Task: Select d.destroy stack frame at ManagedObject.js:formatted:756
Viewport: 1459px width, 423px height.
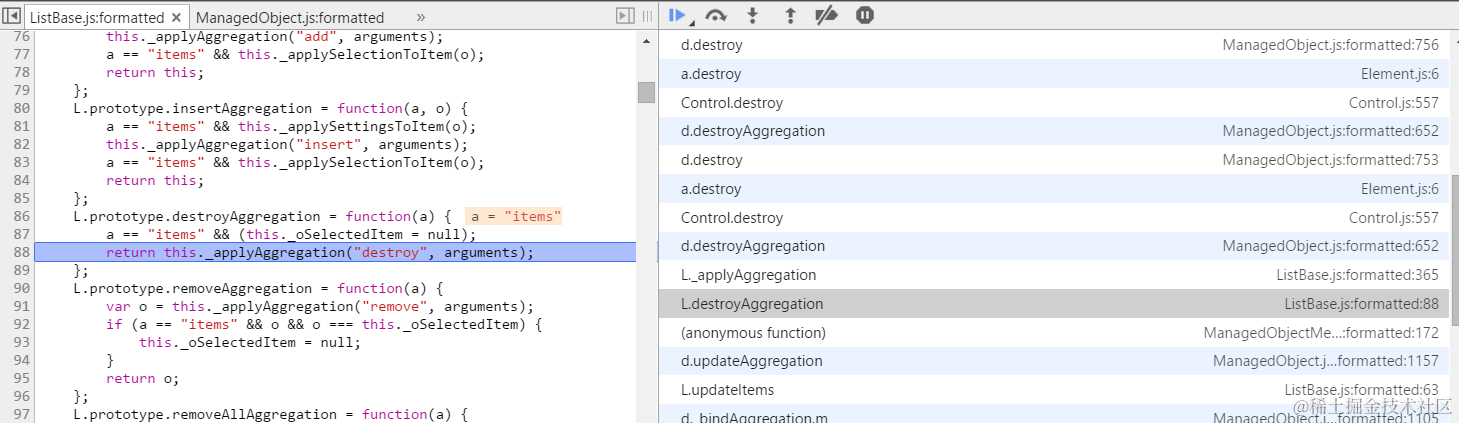Action: pyautogui.click(x=1054, y=45)
